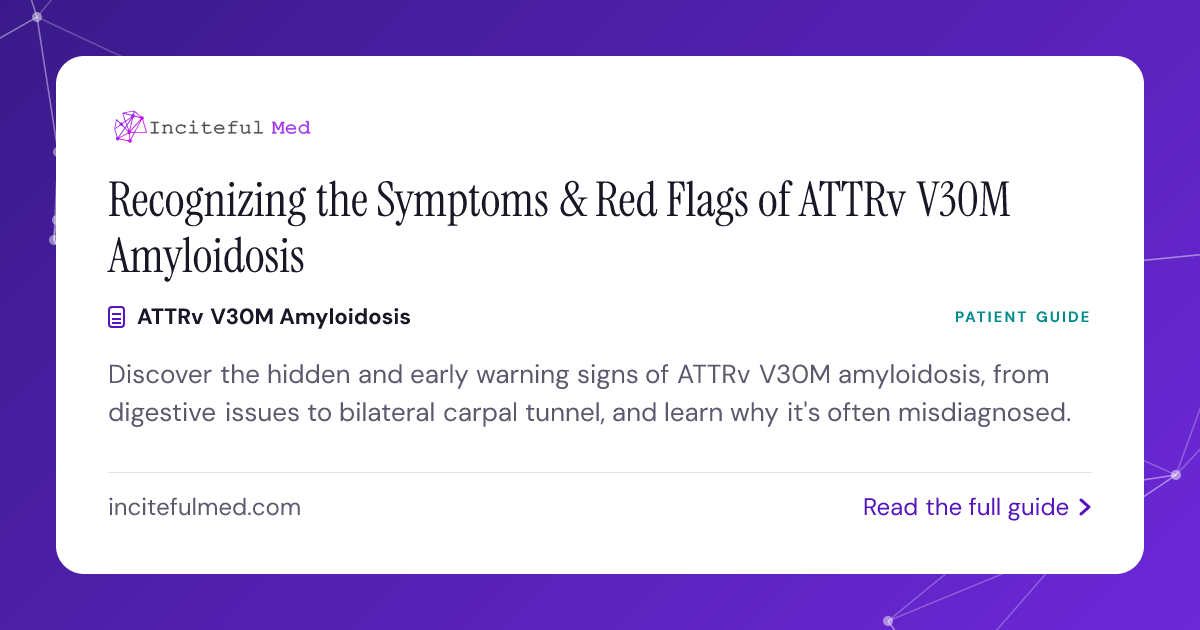Click the horizontal divider line above footer

click(600, 472)
